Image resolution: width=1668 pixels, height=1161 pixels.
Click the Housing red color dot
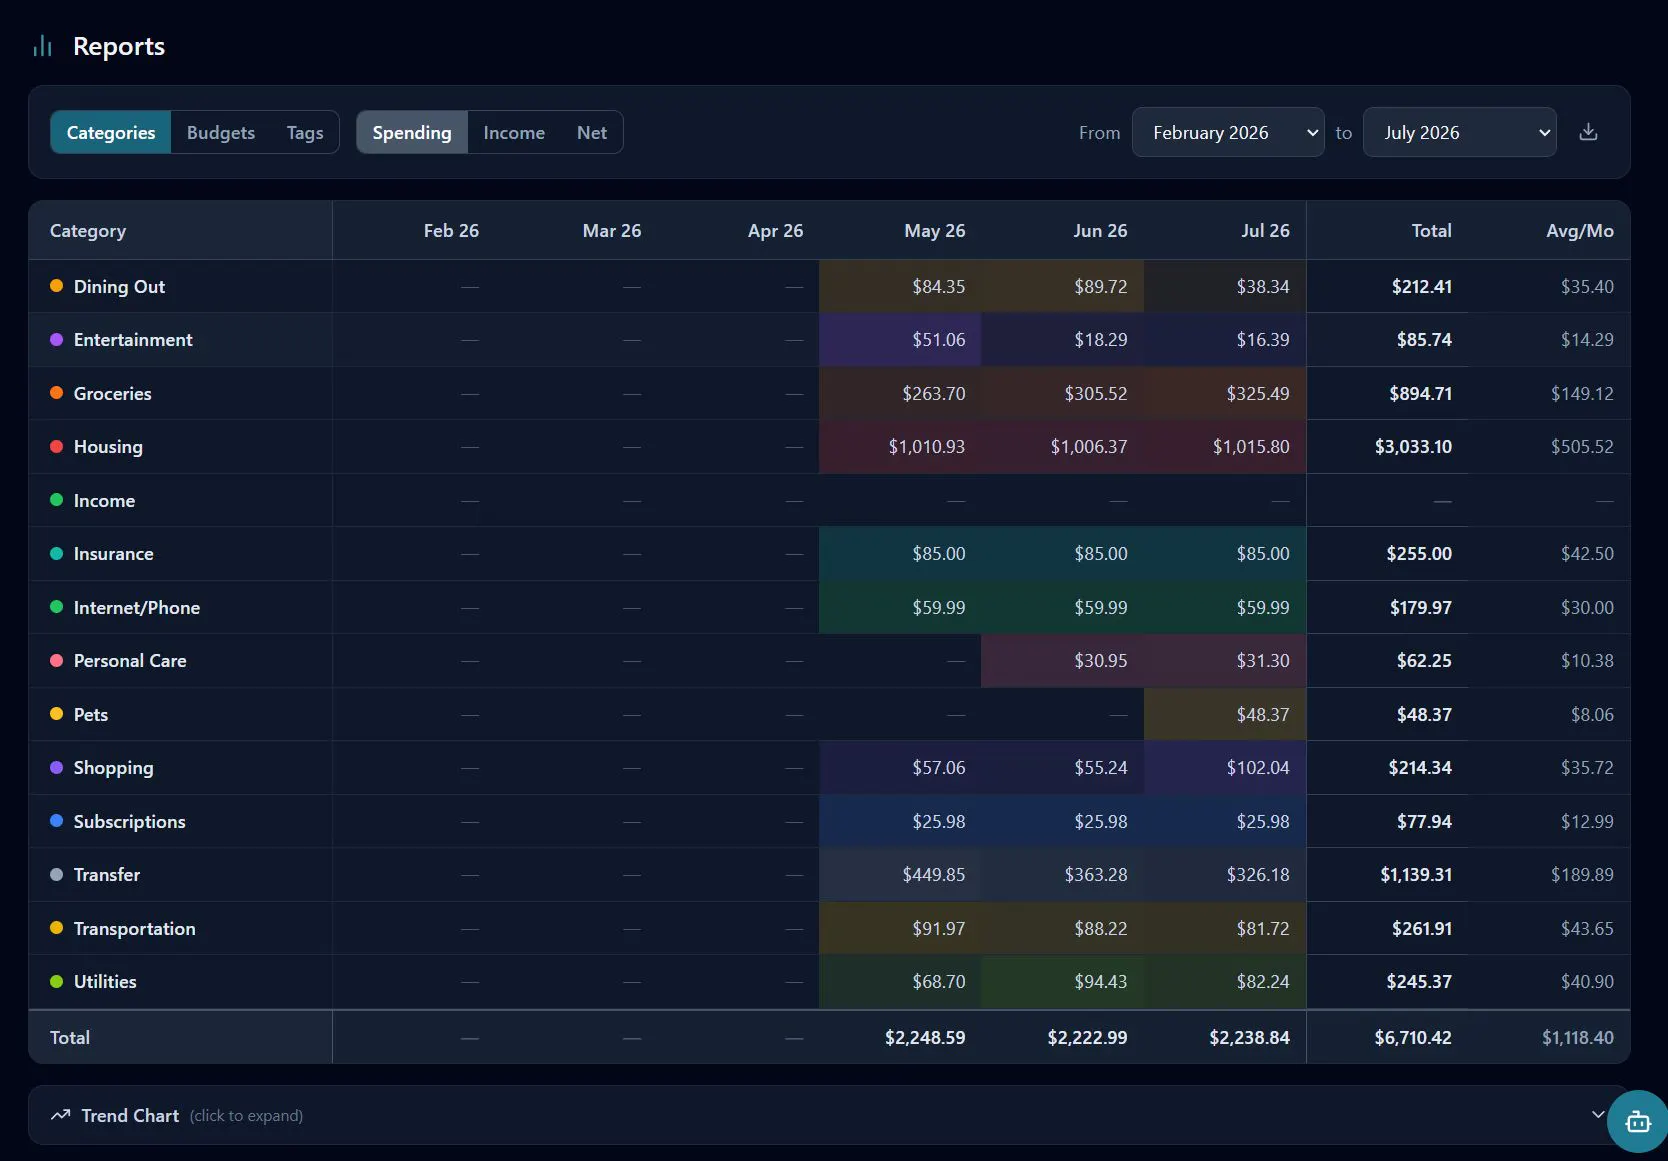click(57, 446)
